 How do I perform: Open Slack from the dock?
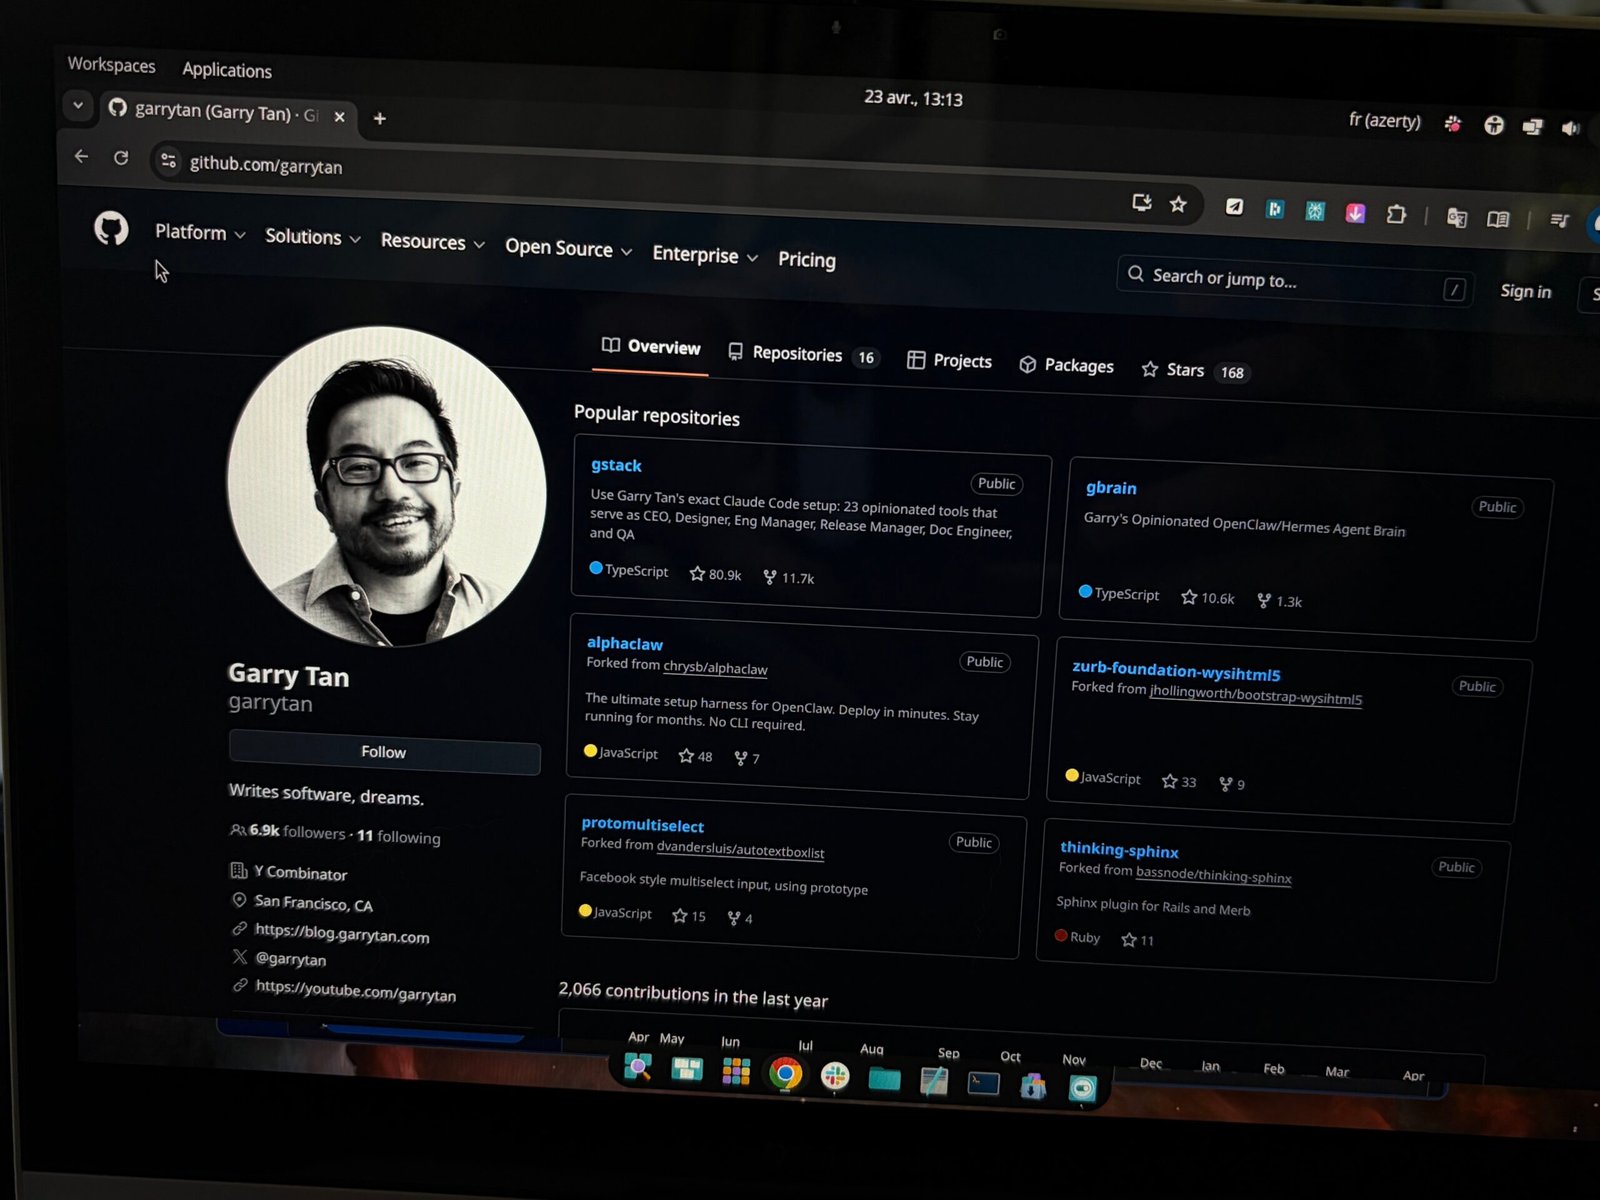pyautogui.click(x=835, y=1076)
